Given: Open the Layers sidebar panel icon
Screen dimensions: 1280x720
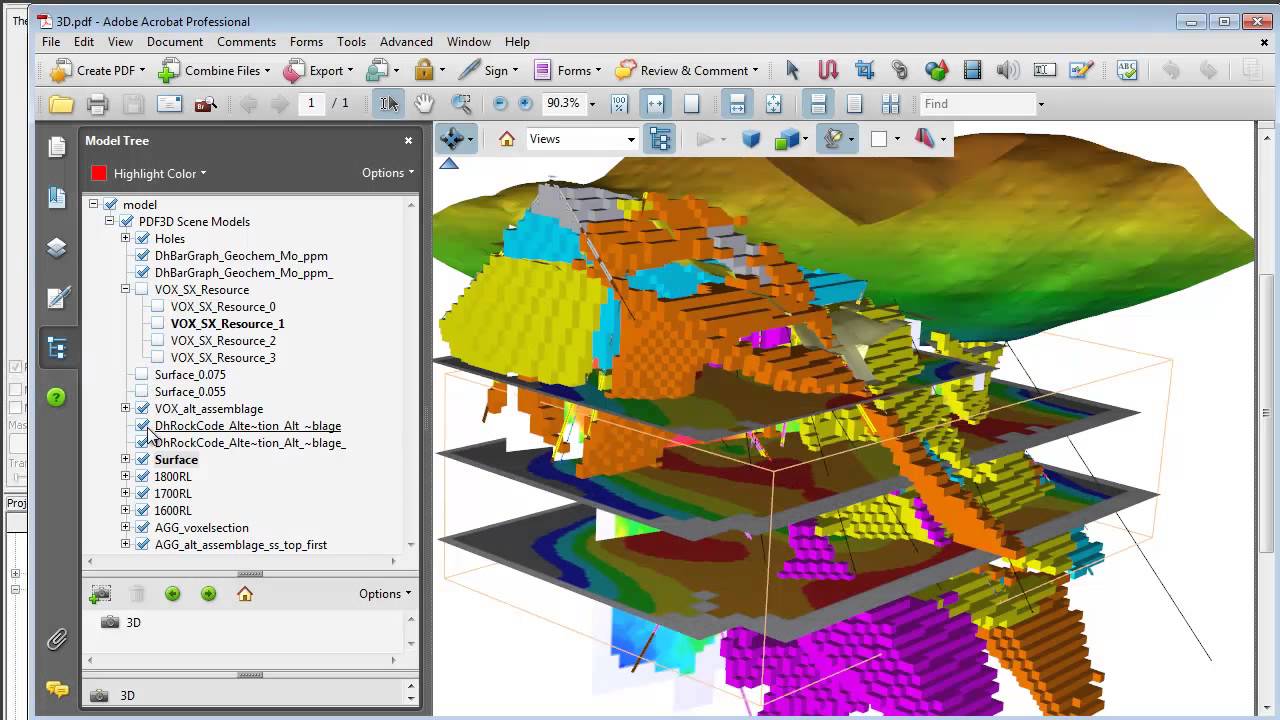Looking at the screenshot, I should (x=57, y=248).
